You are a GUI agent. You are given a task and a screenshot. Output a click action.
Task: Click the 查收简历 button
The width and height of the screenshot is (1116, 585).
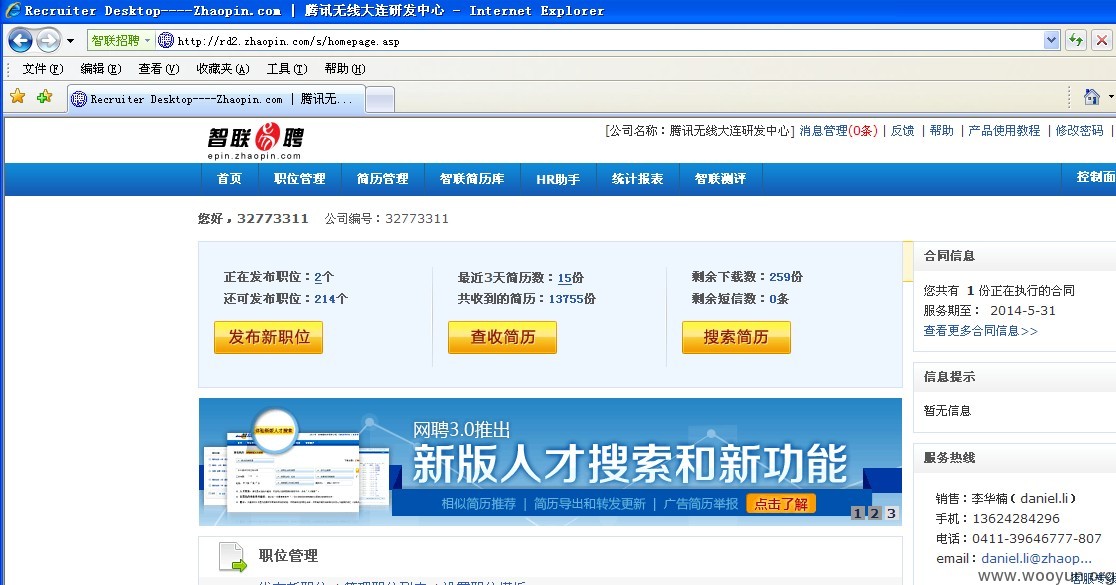pos(502,337)
